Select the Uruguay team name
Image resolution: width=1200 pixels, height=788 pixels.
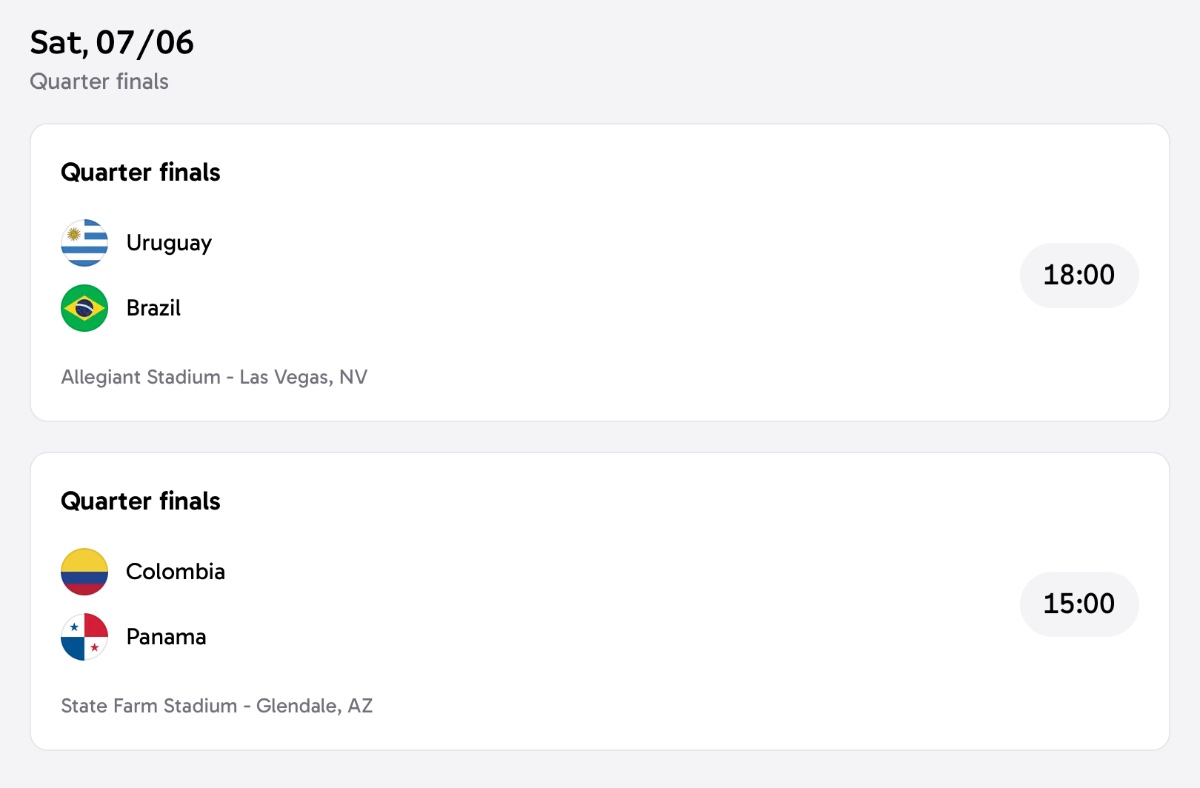(169, 243)
